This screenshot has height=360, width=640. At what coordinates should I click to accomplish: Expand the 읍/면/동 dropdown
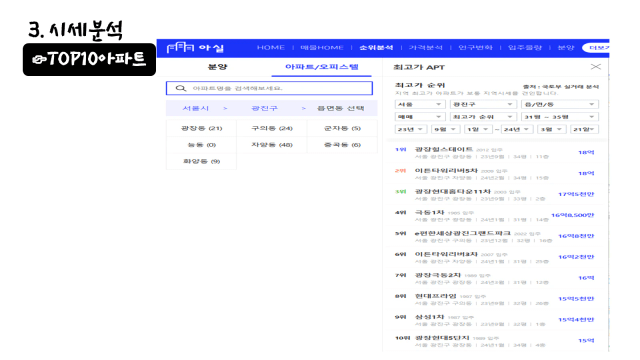[560, 104]
